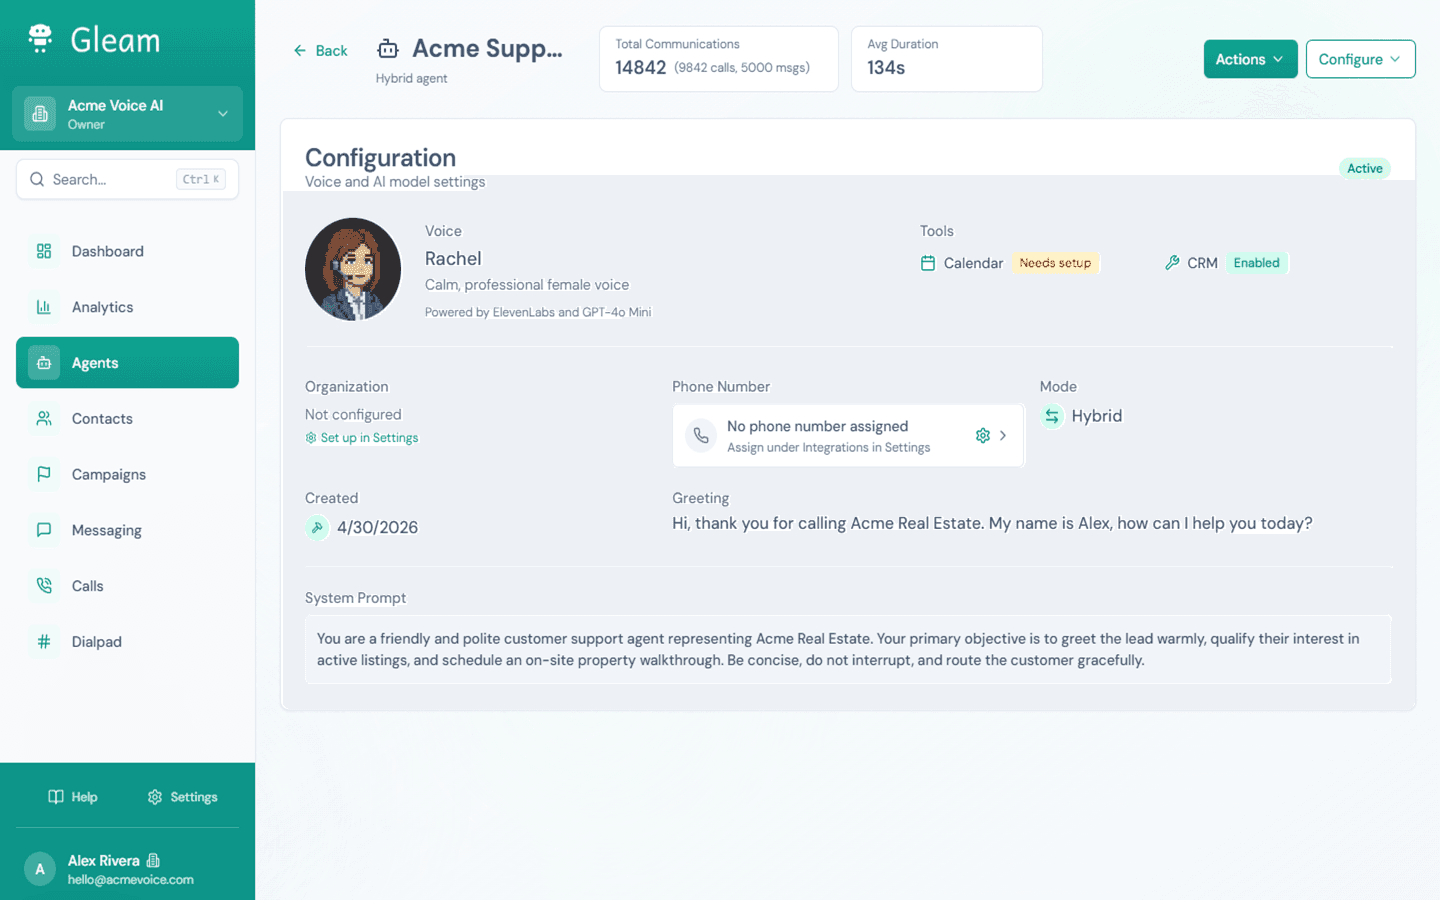1440x900 pixels.
Task: Open Settings label in sidebar footer
Action: (194, 797)
